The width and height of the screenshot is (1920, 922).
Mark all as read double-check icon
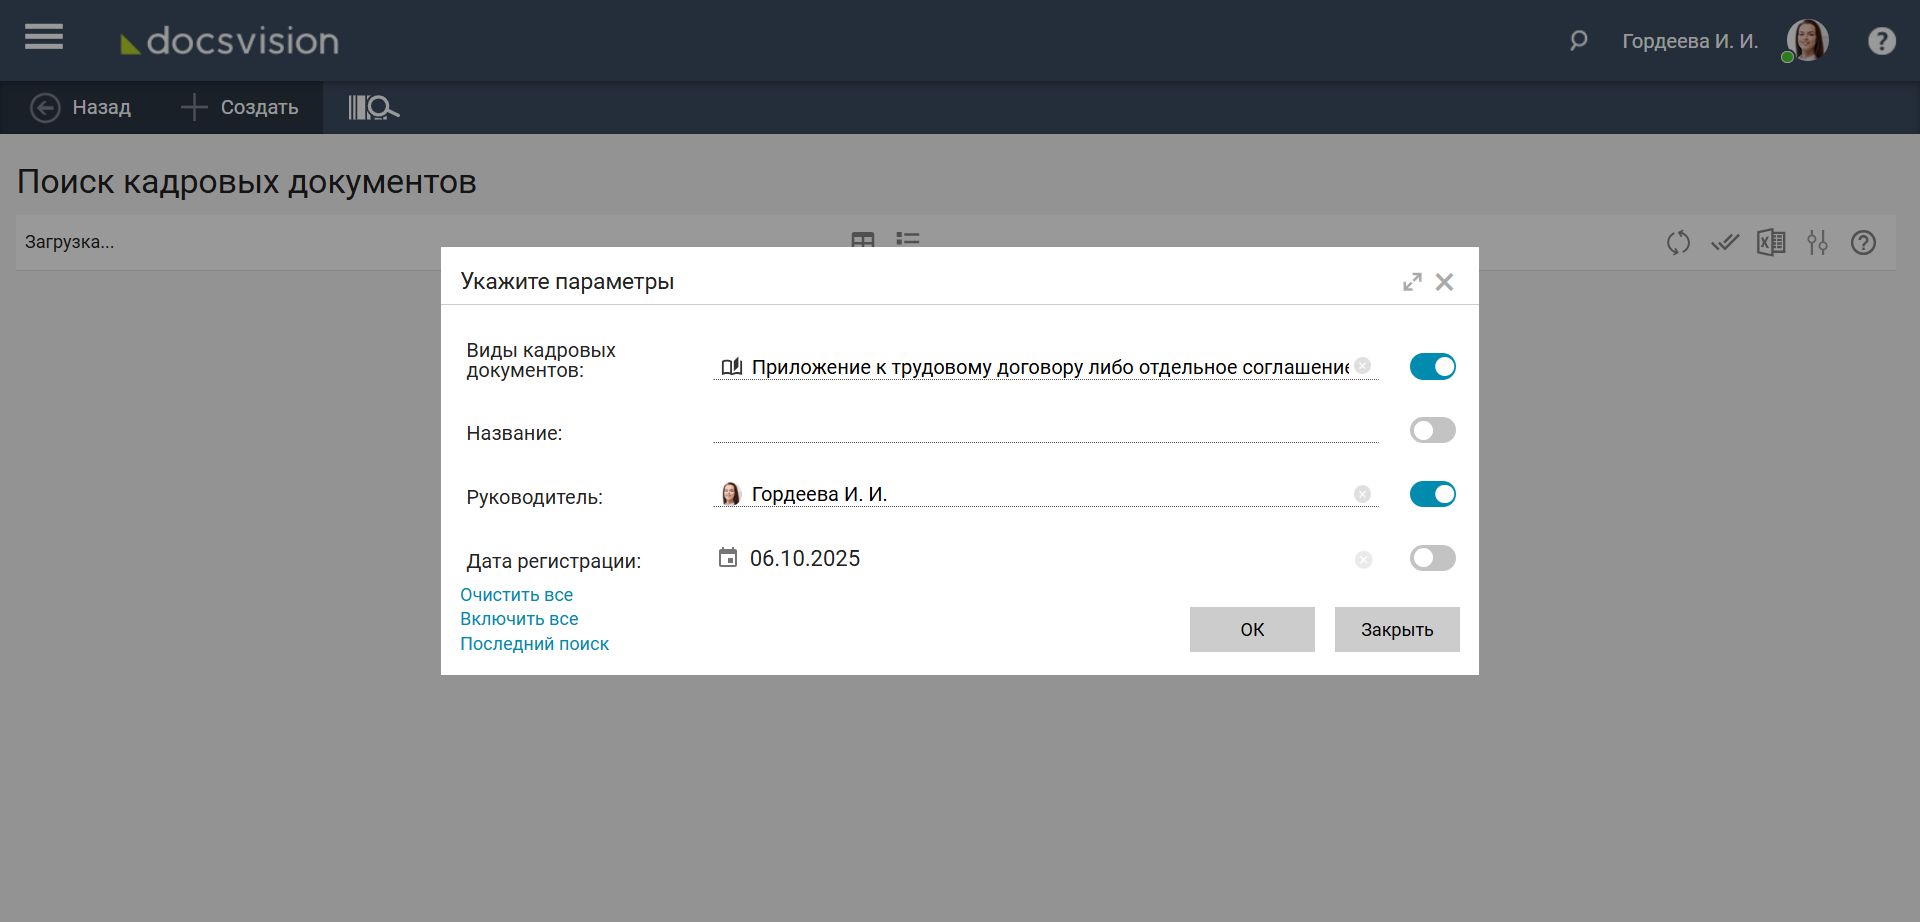coord(1724,242)
